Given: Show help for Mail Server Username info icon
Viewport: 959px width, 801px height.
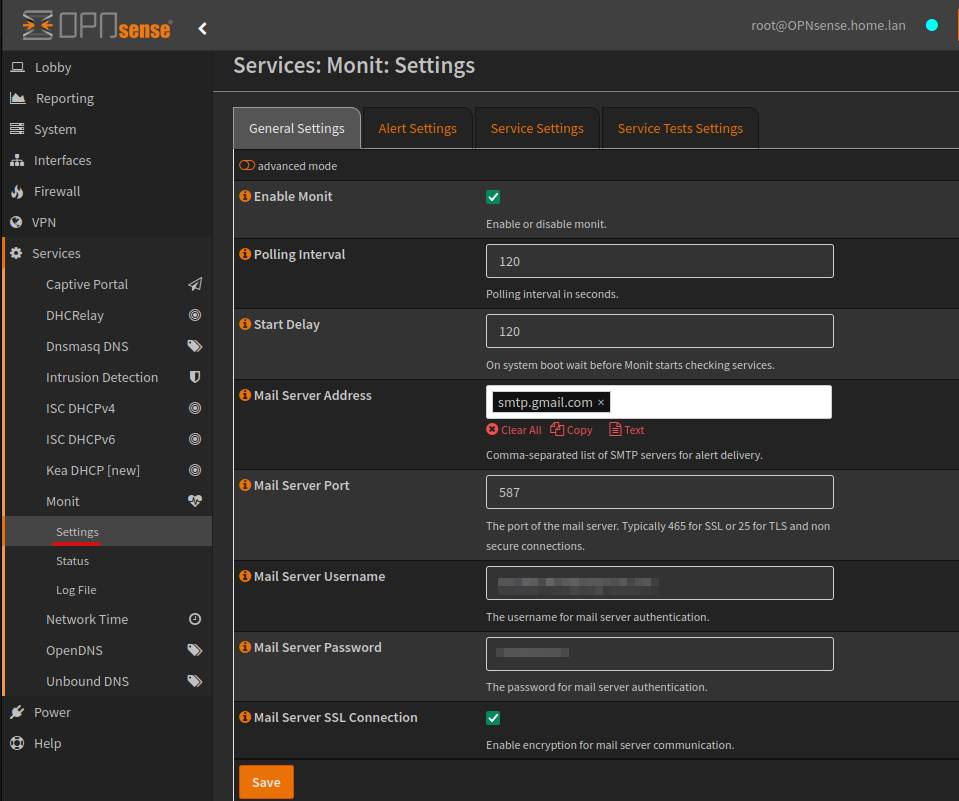Looking at the screenshot, I should (245, 577).
